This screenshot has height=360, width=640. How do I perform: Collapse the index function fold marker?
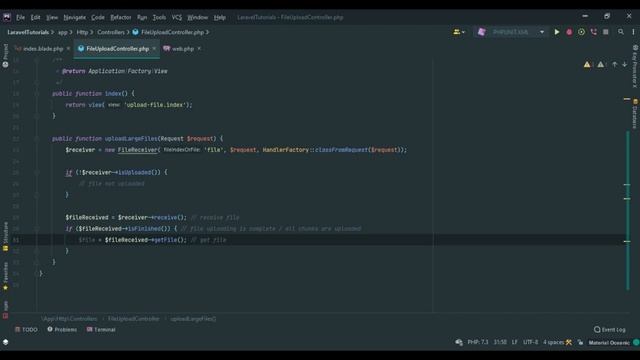pyautogui.click(x=36, y=93)
